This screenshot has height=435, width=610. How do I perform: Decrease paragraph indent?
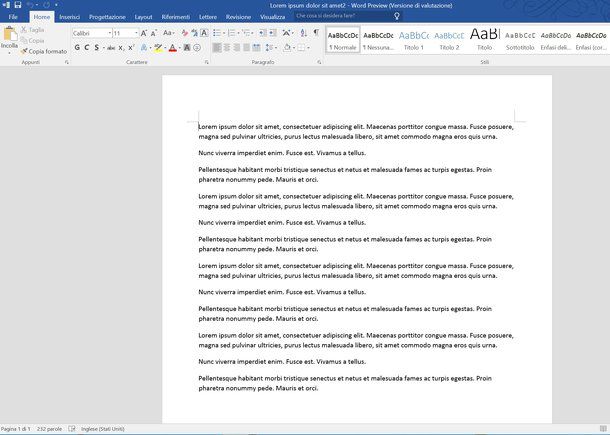pos(263,33)
